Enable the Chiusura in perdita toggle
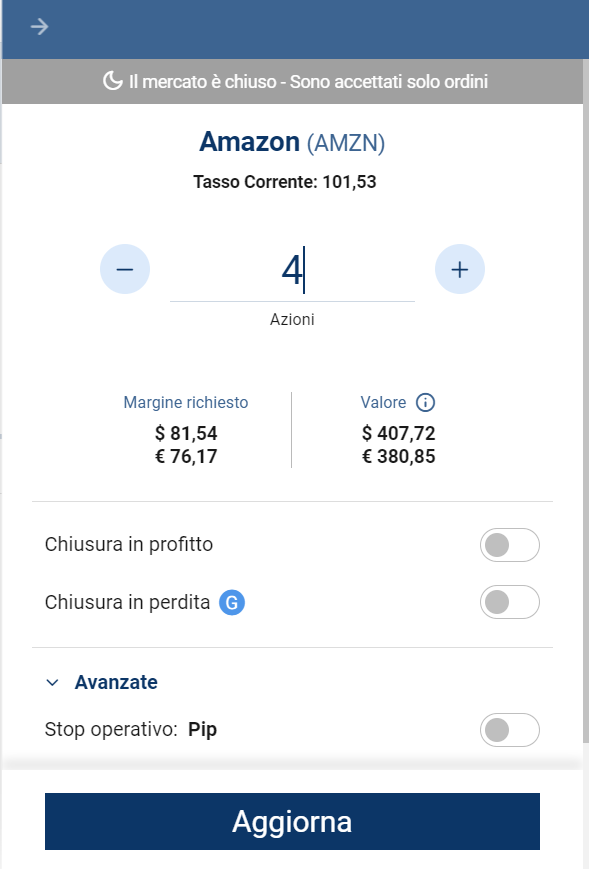The height and width of the screenshot is (869, 589). tap(509, 602)
